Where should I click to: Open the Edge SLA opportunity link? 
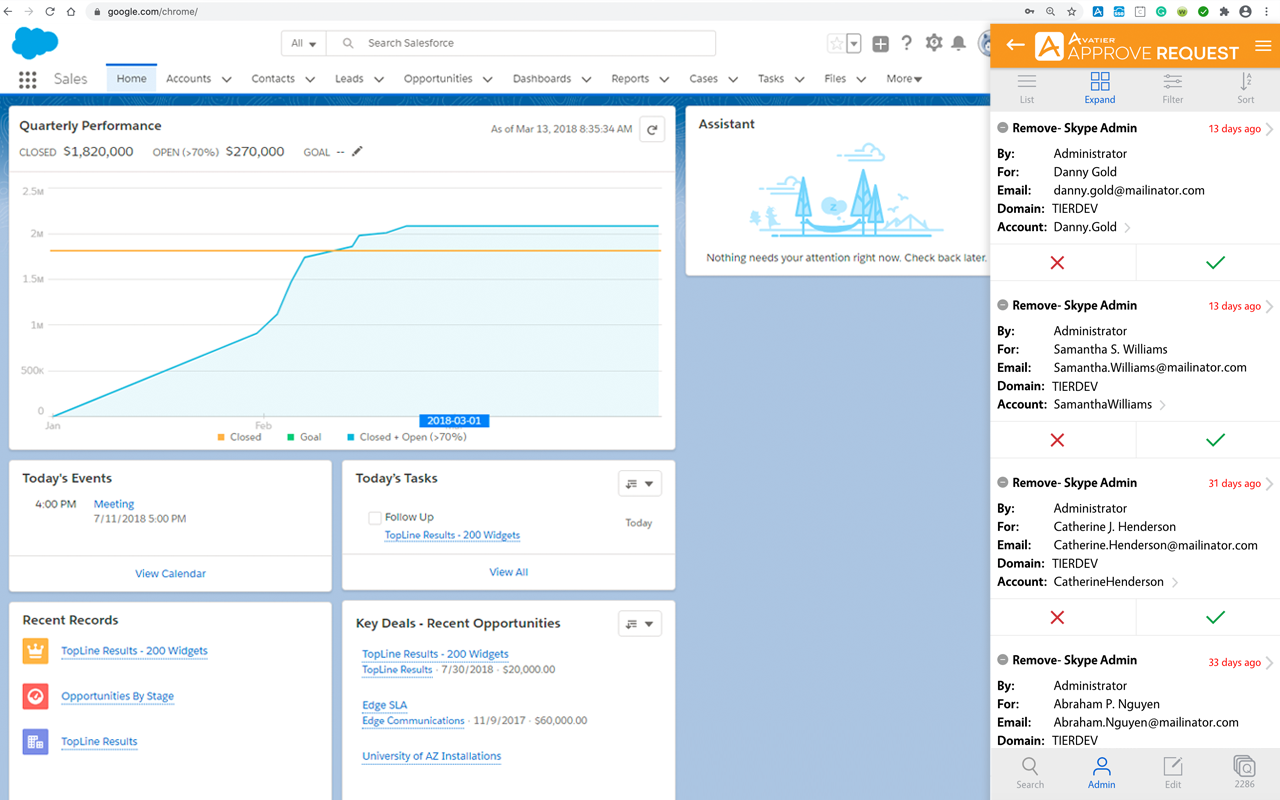tap(385, 705)
